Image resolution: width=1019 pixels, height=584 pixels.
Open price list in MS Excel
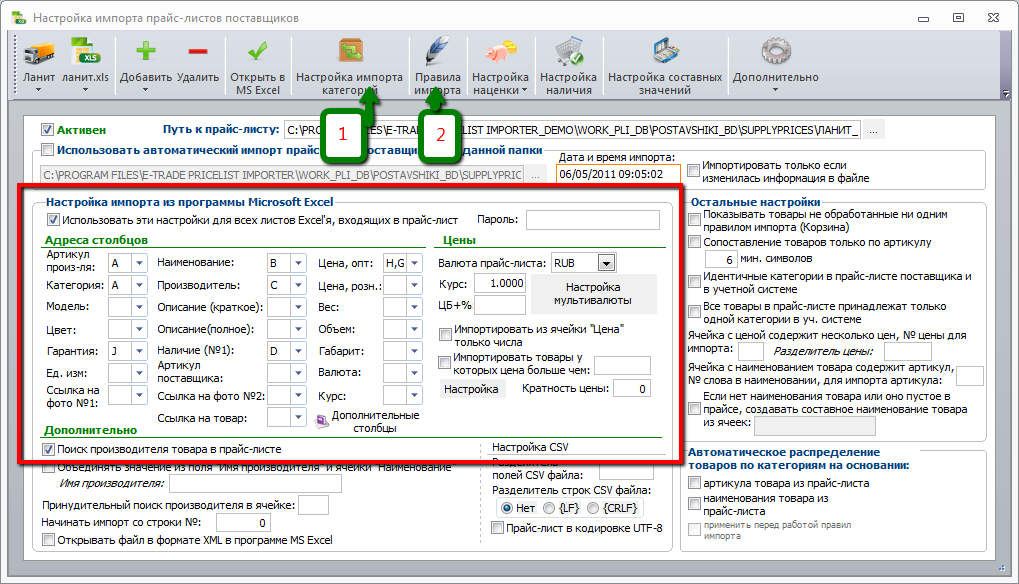[257, 51]
